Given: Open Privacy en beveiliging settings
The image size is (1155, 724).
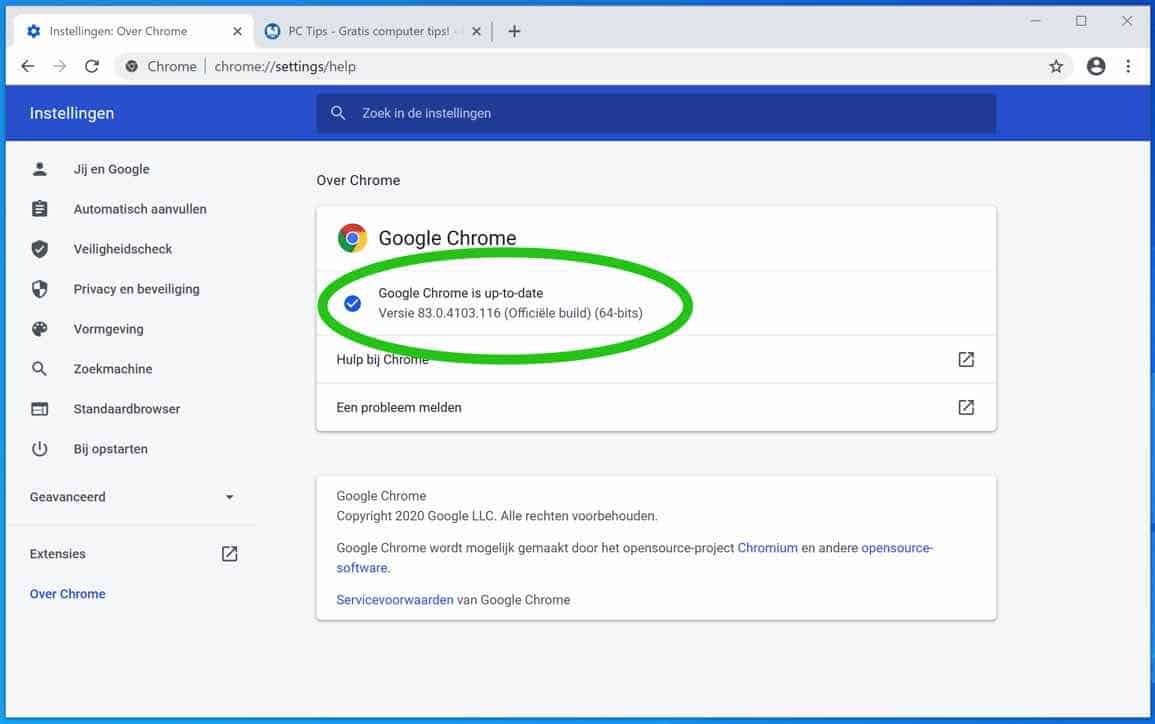Looking at the screenshot, I should click(136, 289).
